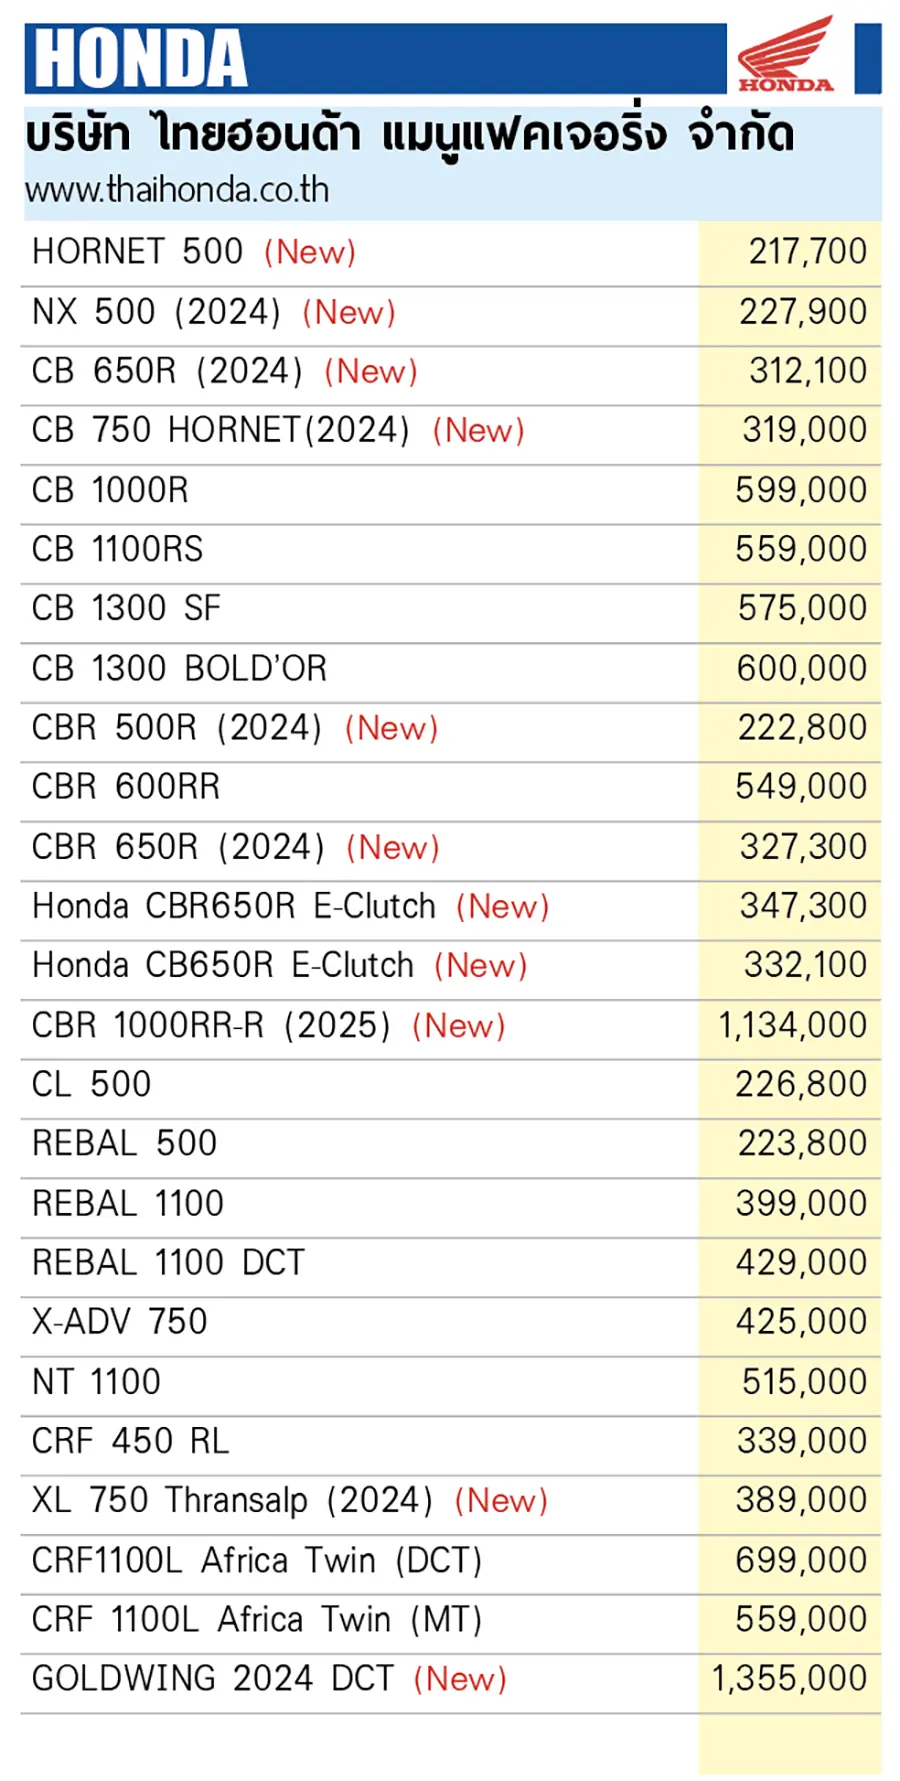The image size is (900, 1781).
Task: Click the CB 1300 BOLD'OR model name
Action: click(180, 668)
